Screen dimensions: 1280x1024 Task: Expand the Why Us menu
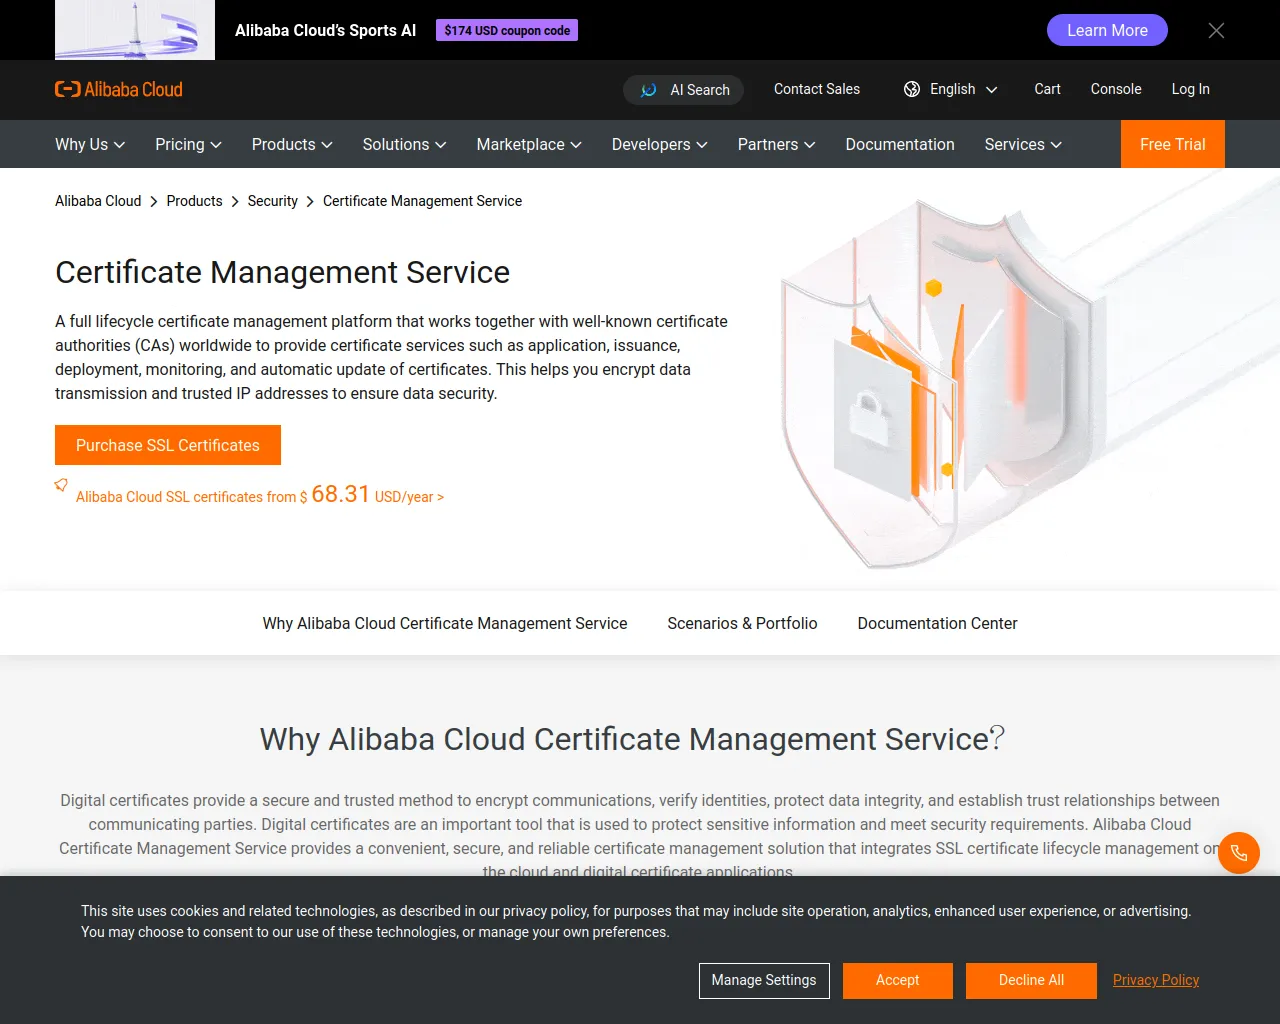[x=90, y=144]
